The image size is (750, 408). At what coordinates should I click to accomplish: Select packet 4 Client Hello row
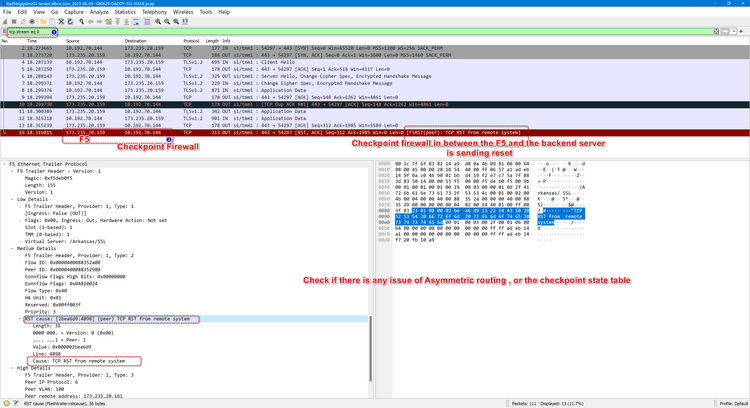pos(375,62)
